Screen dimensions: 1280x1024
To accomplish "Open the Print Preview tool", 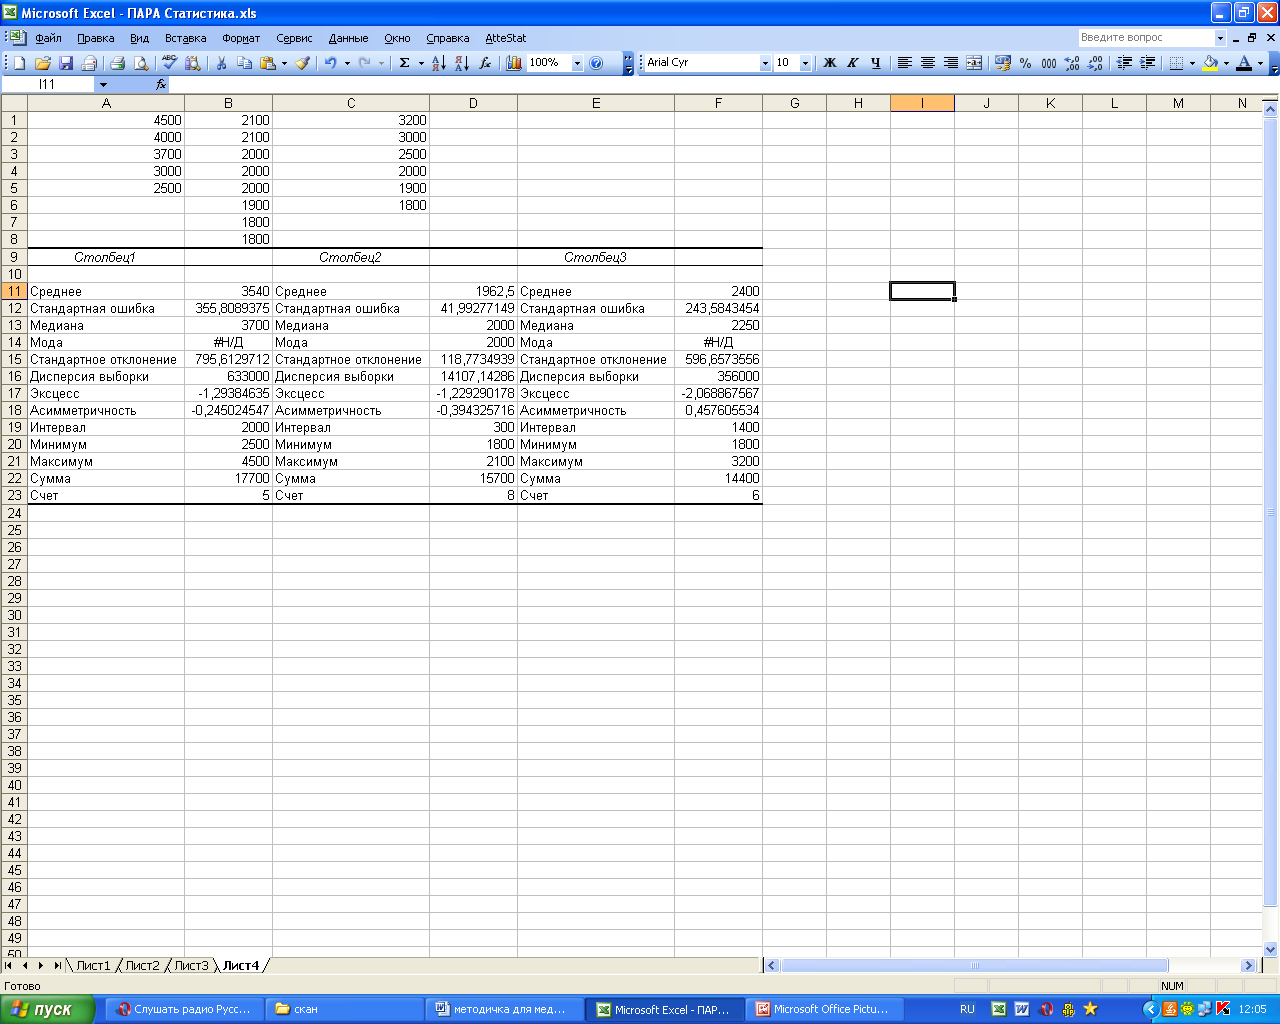I will (141, 63).
